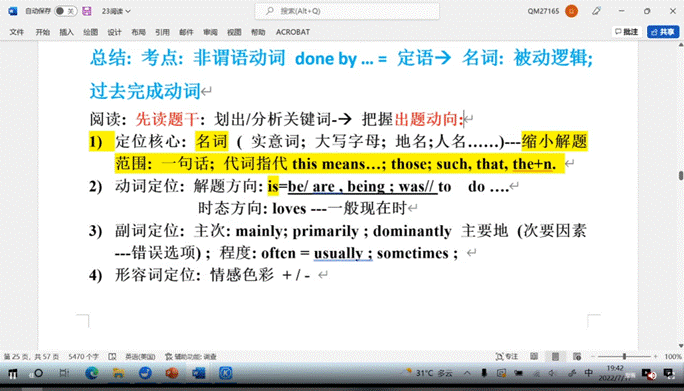The height and width of the screenshot is (391, 684).
Task: Click the microphone tray icon
Action: (484, 373)
